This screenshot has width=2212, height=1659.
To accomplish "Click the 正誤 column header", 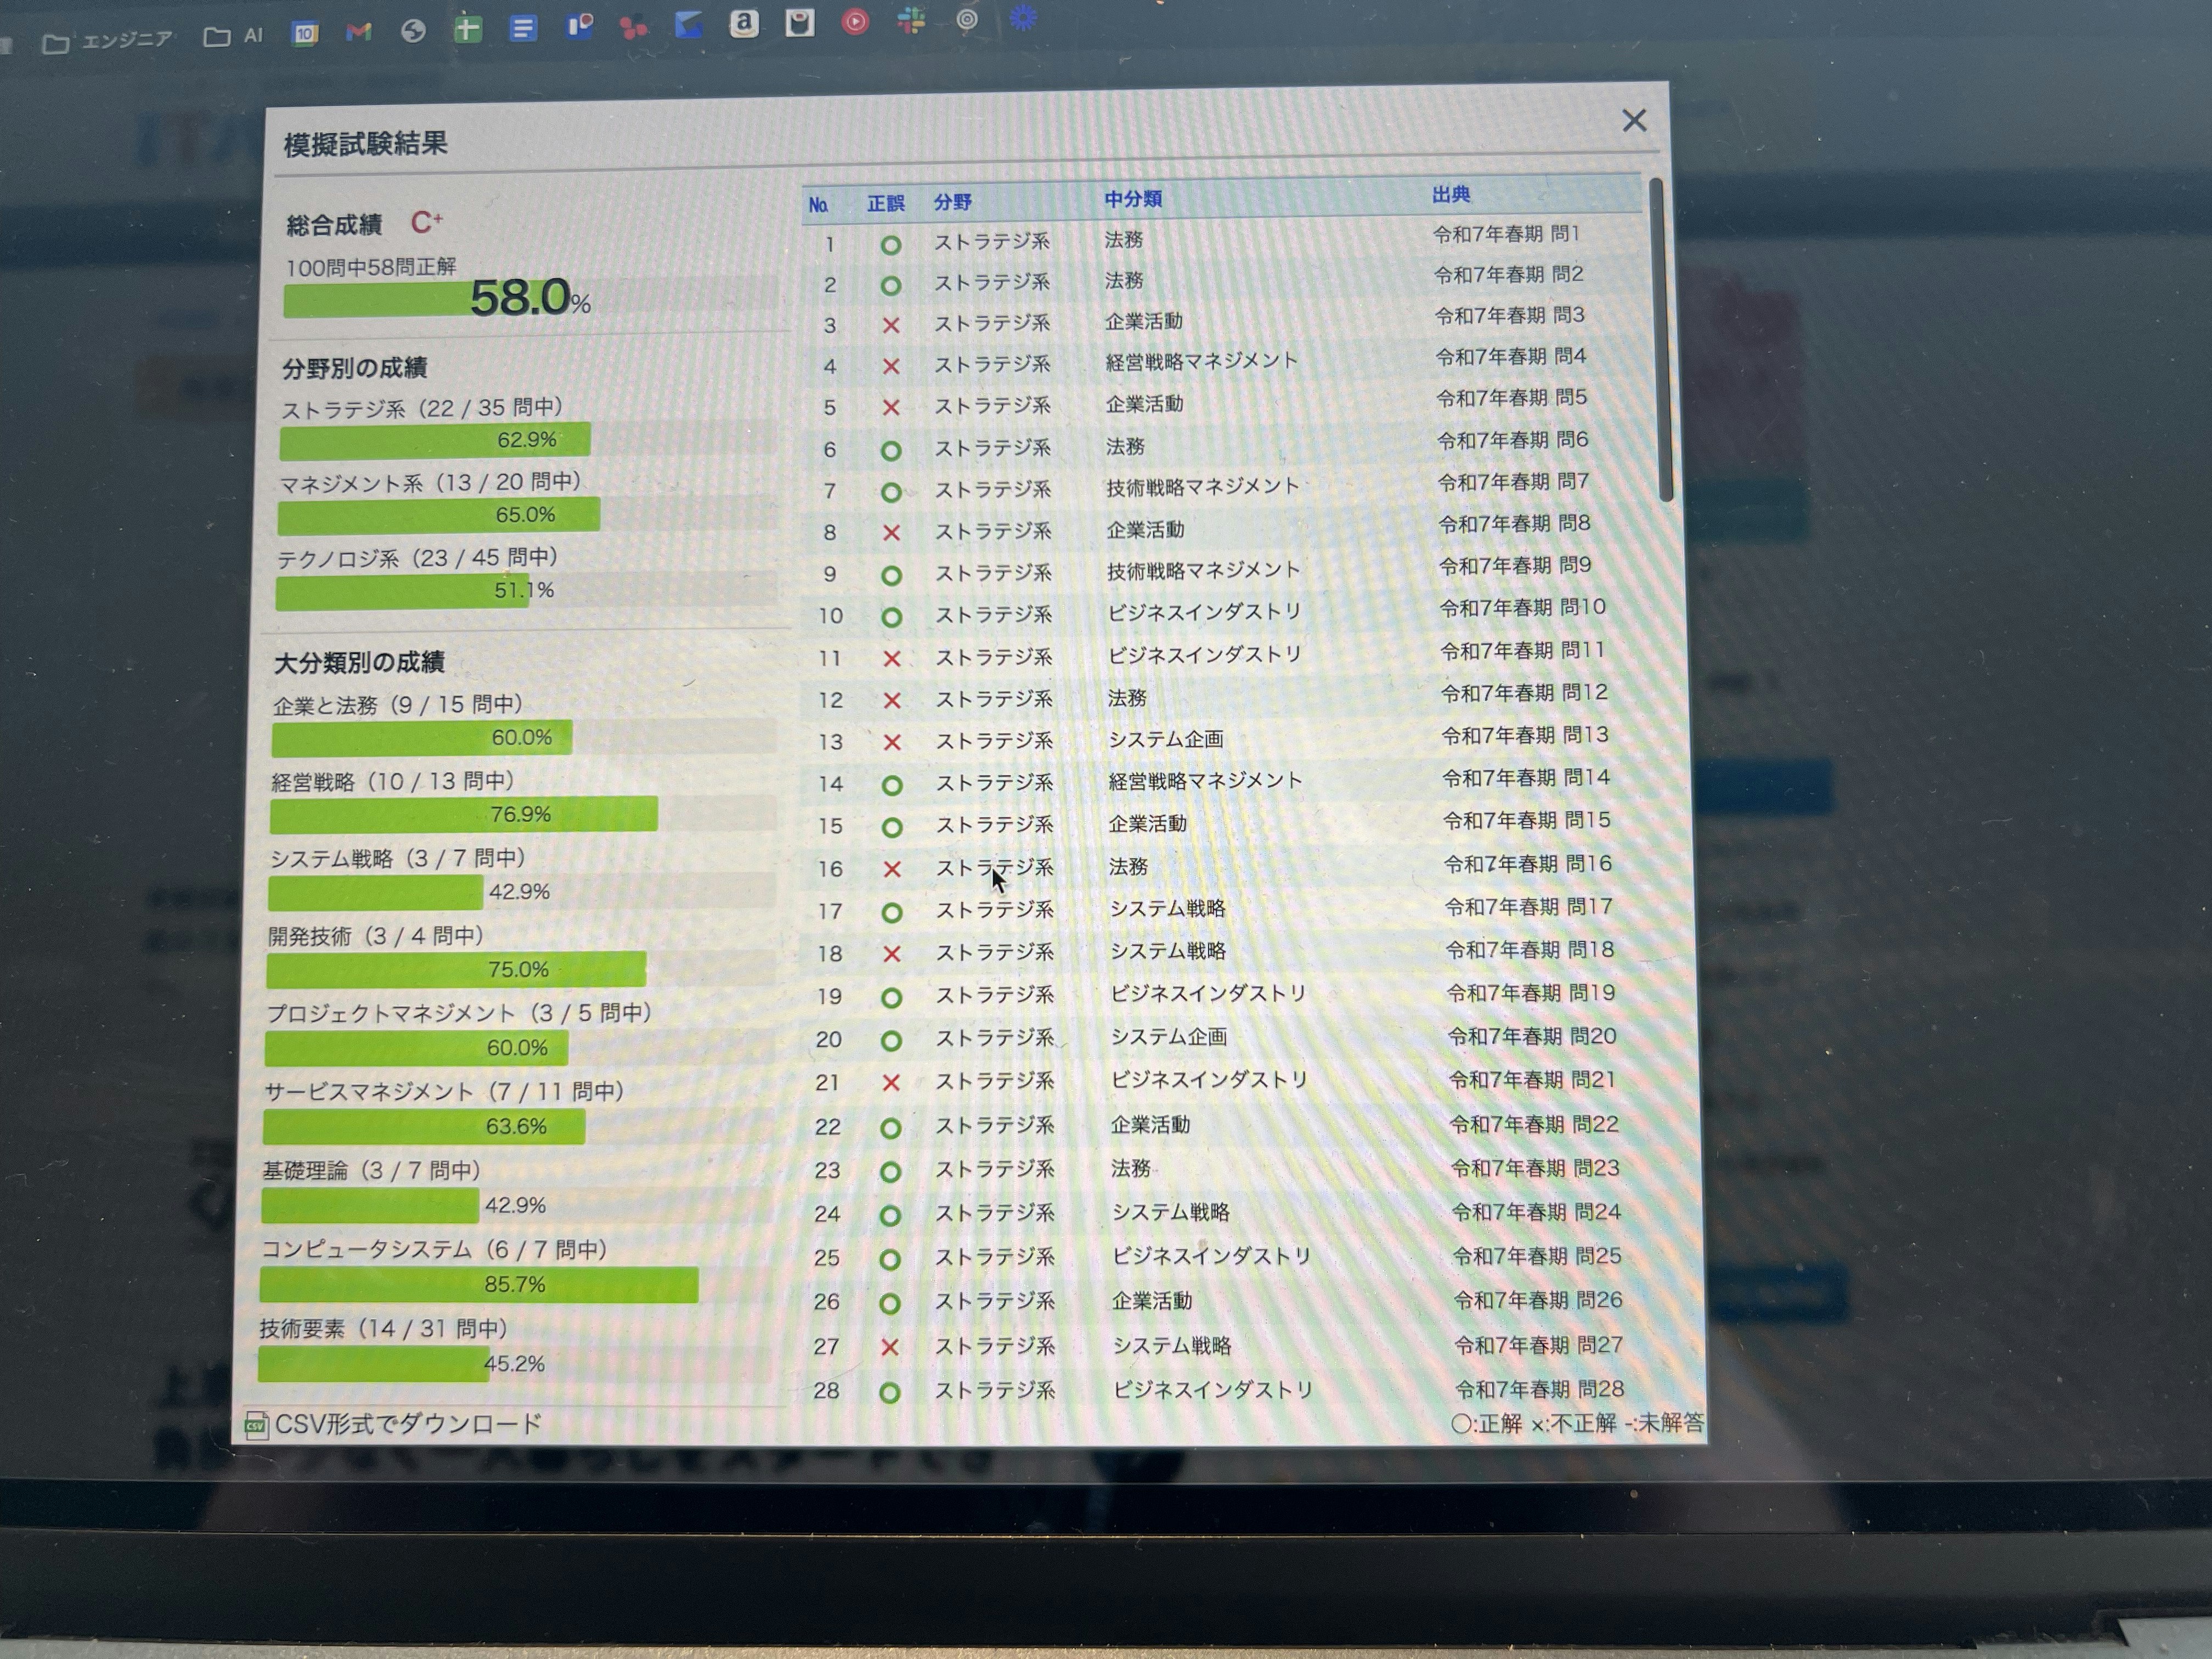I will [x=885, y=204].
